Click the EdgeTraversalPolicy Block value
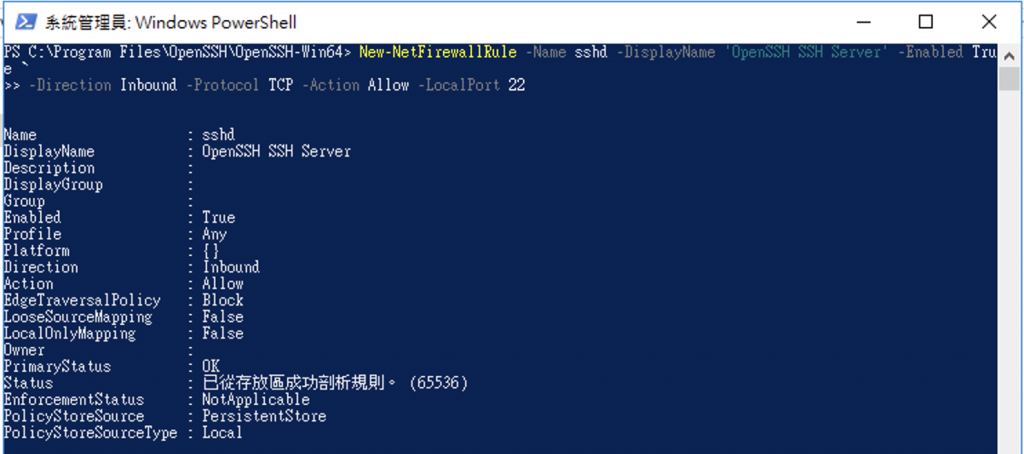 pos(223,300)
